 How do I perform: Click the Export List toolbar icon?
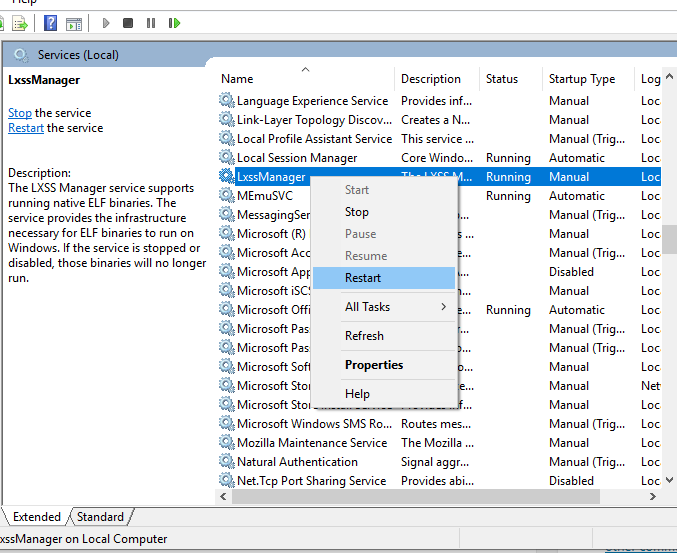tap(19, 23)
